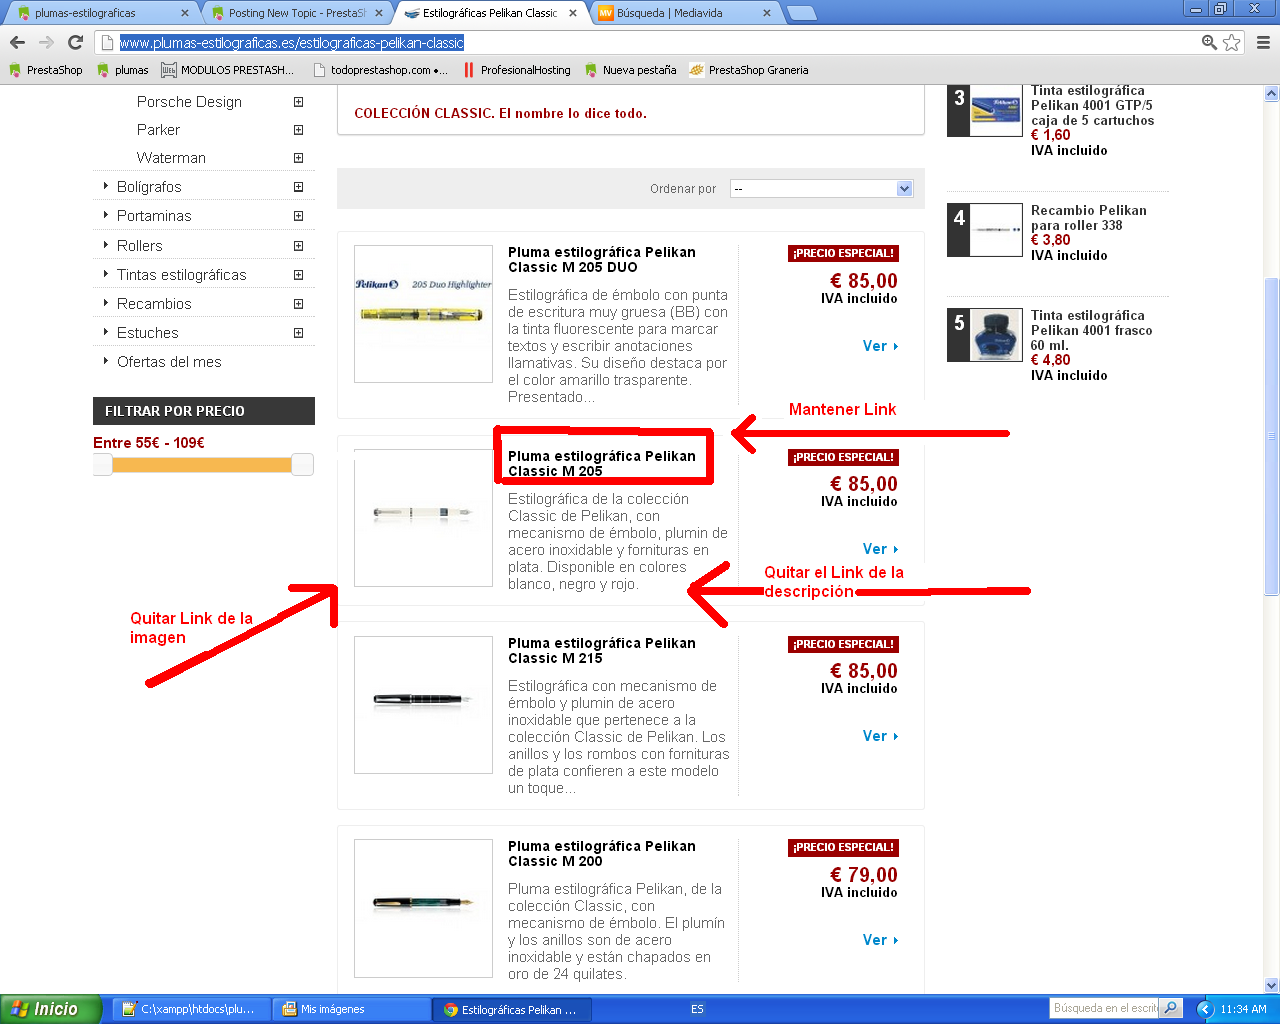Open the PrestaShop bookmark
This screenshot has height=1024, width=1280.
tap(46, 70)
